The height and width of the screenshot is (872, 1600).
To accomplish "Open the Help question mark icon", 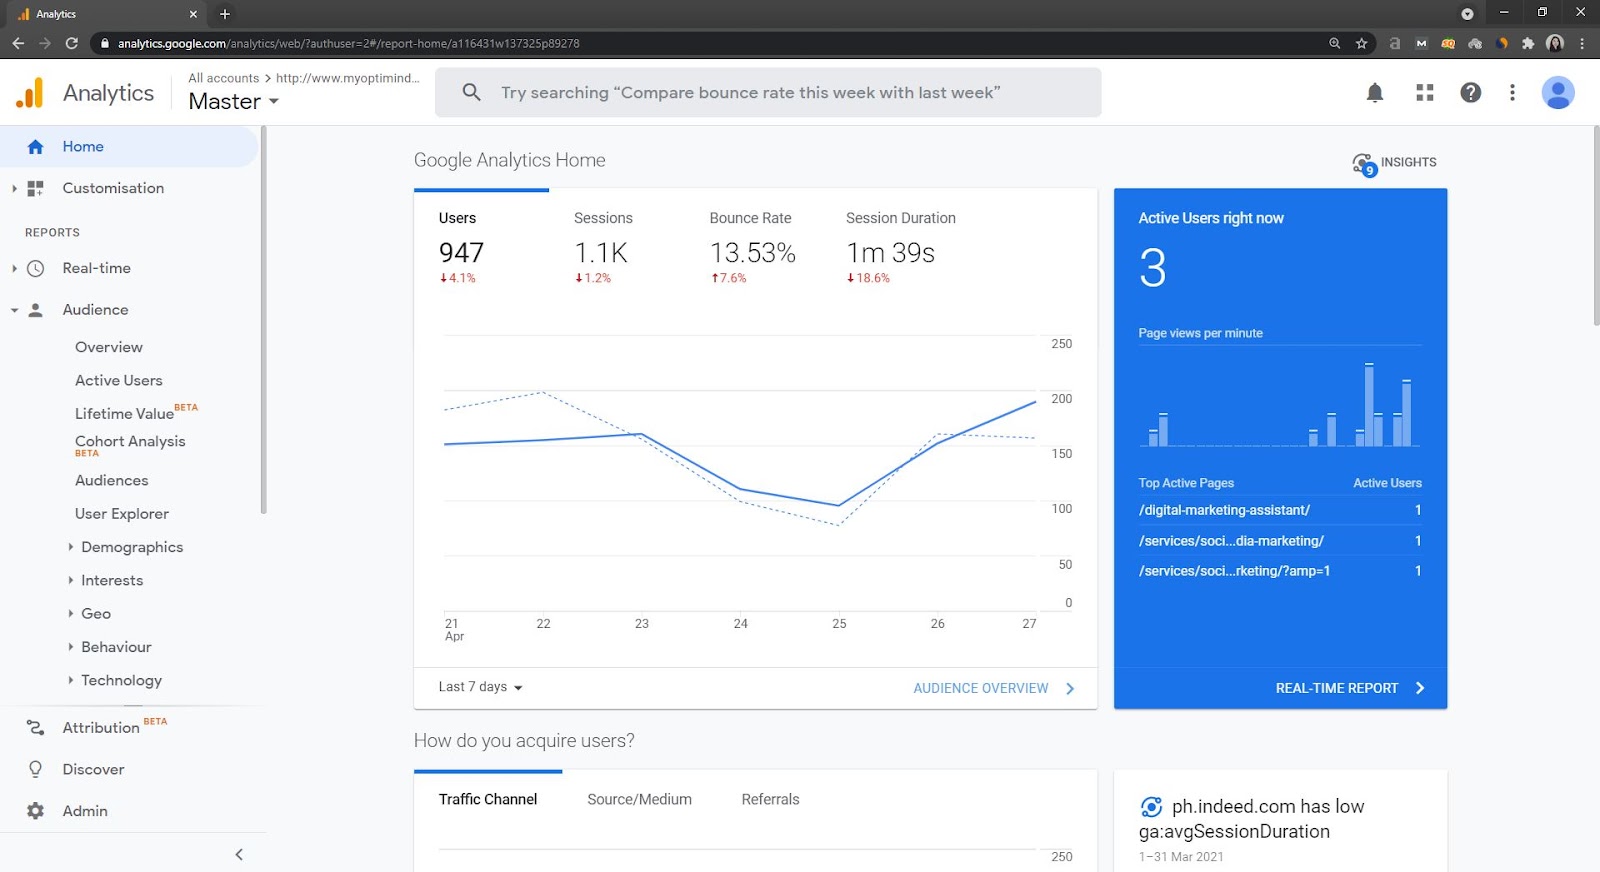I will (x=1470, y=93).
